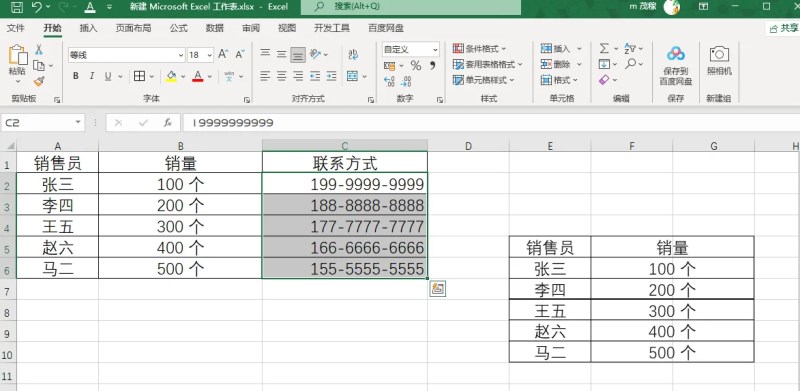The image size is (800, 391).
Task: Click the Paste clipboard icon
Action: point(18,55)
